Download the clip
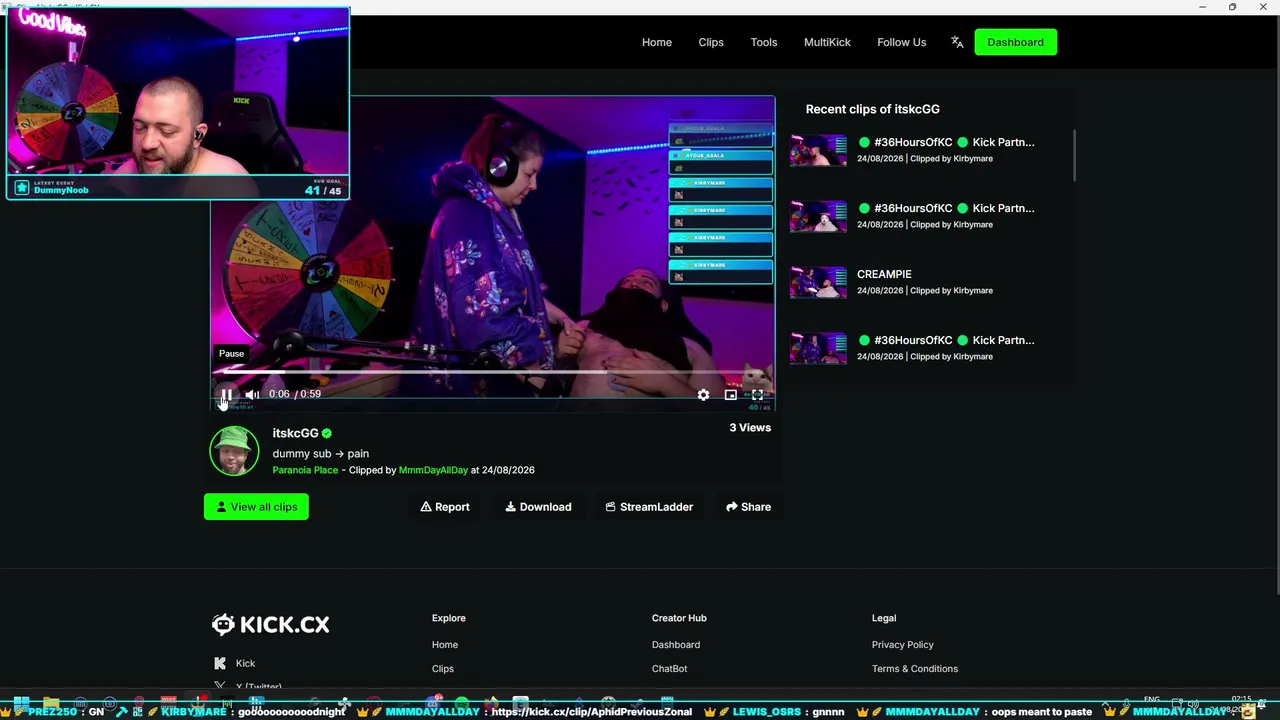 click(538, 507)
